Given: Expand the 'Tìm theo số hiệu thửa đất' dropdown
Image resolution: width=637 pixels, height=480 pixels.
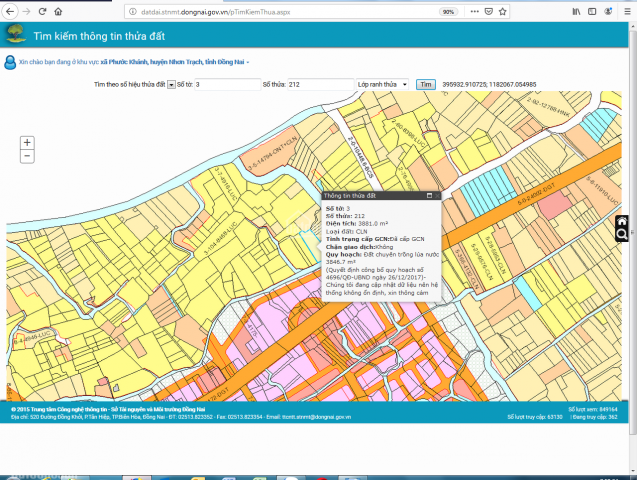Looking at the screenshot, I should point(171,85).
